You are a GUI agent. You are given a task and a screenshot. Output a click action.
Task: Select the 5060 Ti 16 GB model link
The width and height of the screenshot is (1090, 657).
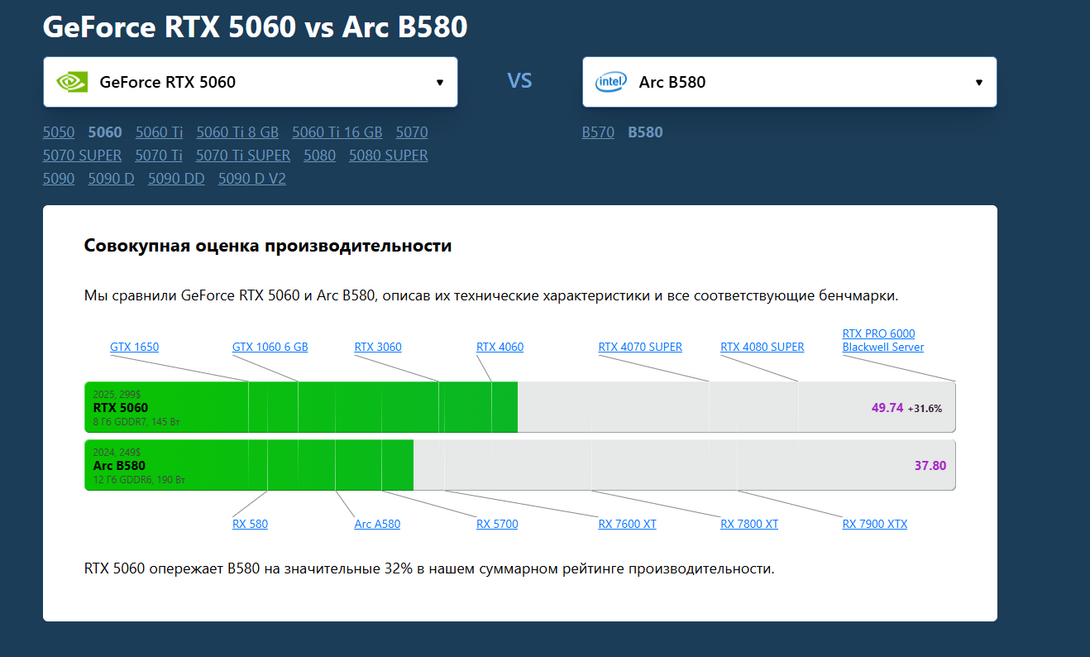(x=337, y=132)
